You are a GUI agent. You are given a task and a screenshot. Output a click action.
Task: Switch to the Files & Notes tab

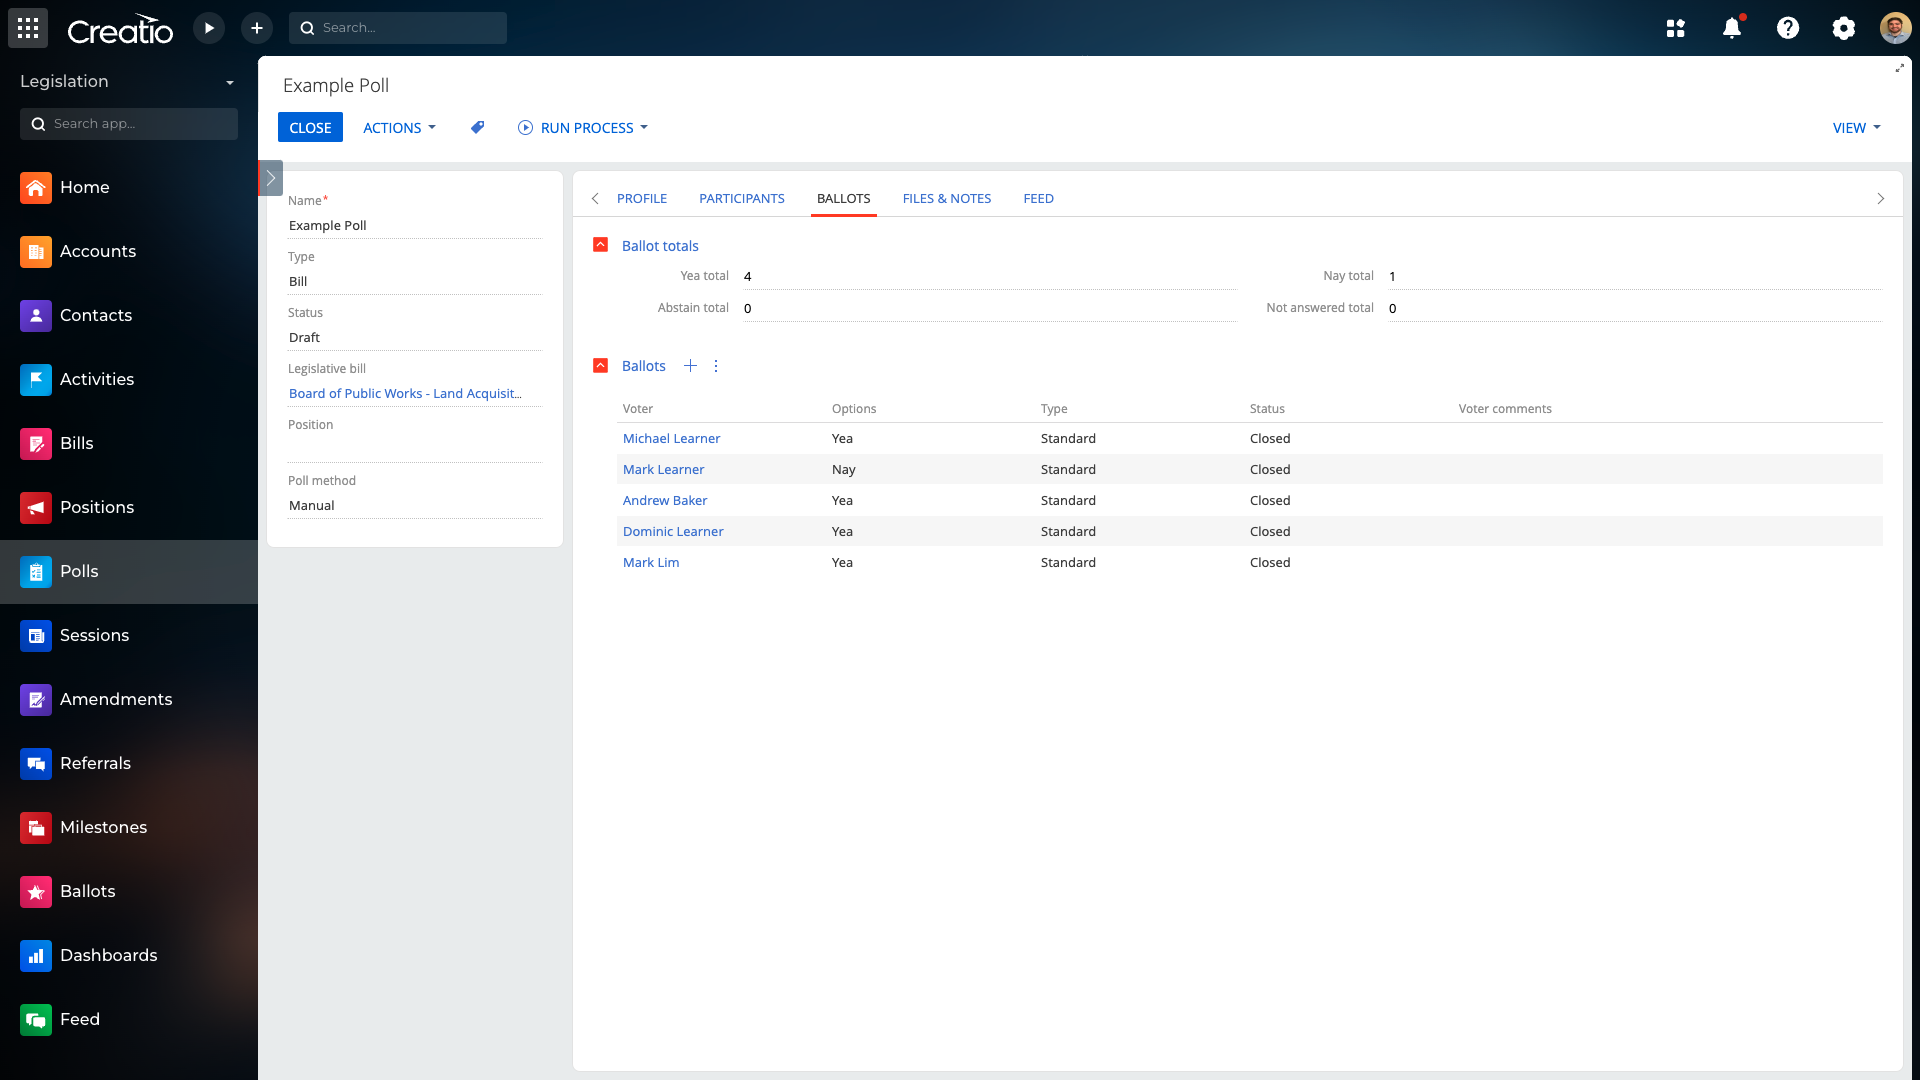point(946,198)
